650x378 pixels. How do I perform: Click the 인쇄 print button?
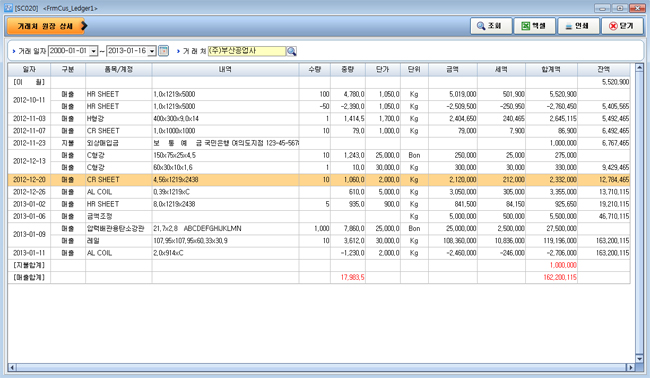coord(578,26)
